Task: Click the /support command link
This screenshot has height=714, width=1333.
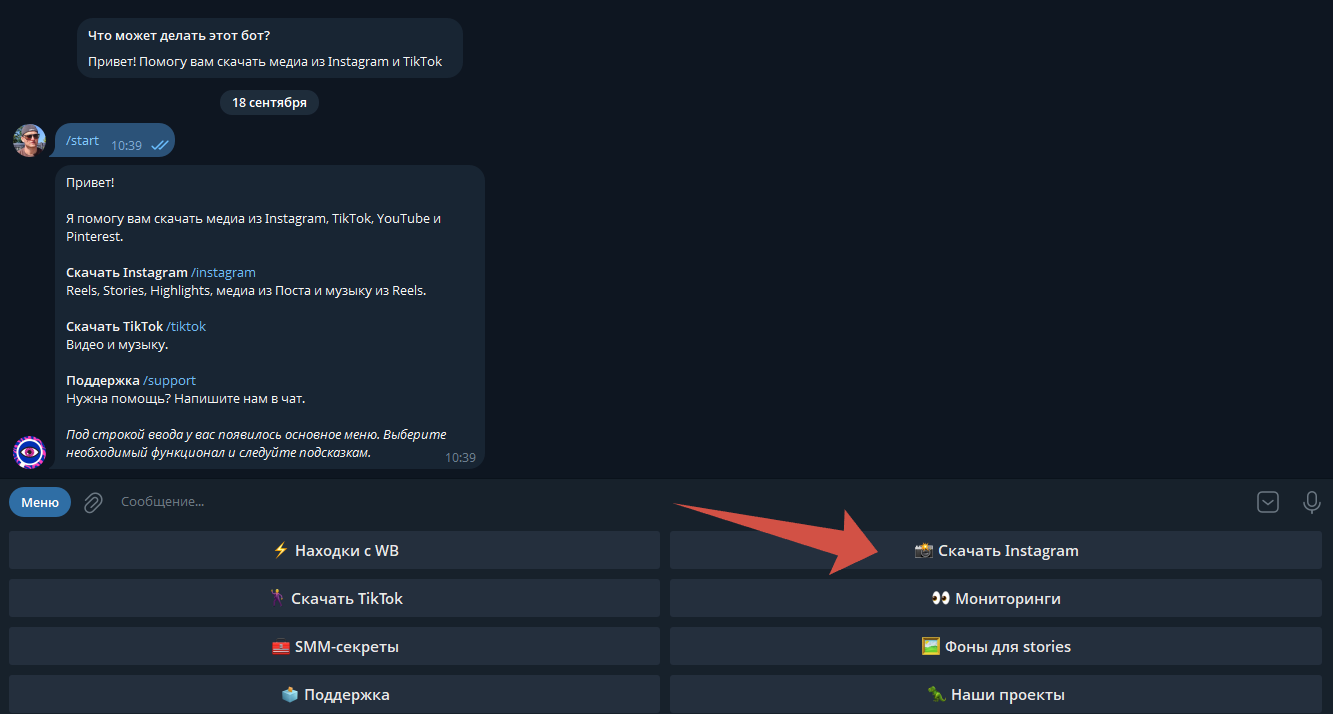Action: [x=169, y=380]
